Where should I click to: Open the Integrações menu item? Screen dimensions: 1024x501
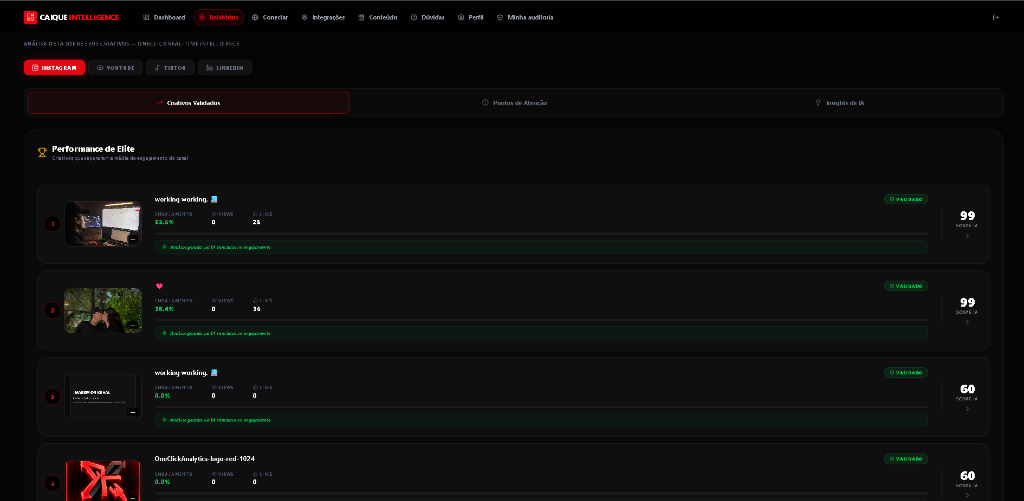click(x=323, y=18)
